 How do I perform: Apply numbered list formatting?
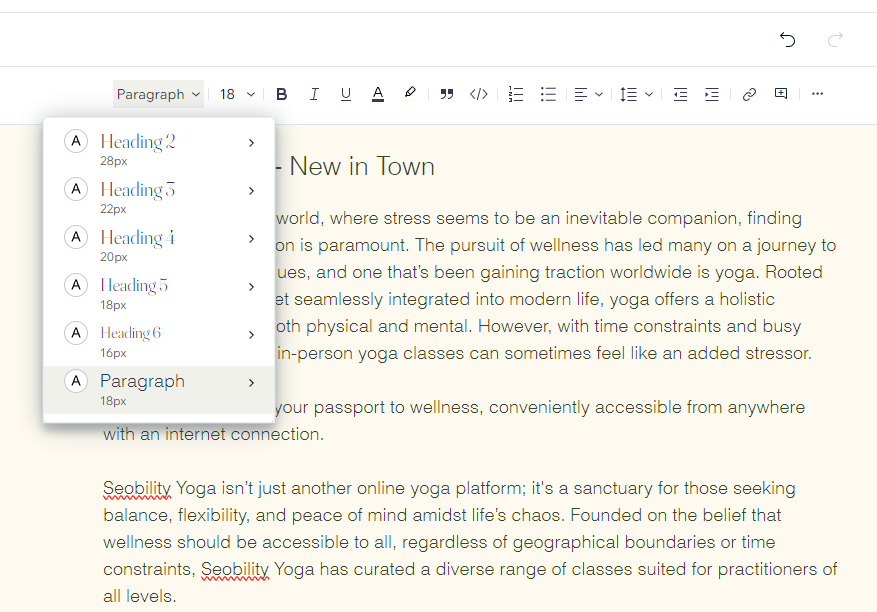(x=516, y=94)
